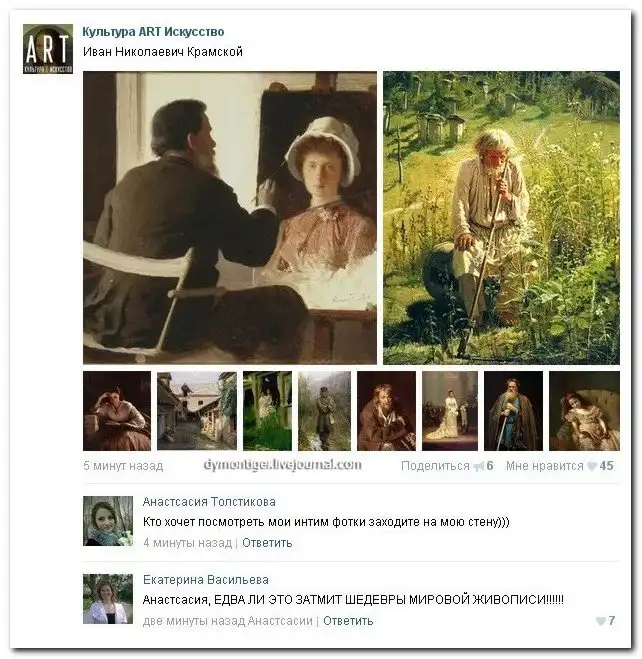Reply to Ekaterina's comment via Ответить
The image size is (642, 659).
click(x=348, y=621)
